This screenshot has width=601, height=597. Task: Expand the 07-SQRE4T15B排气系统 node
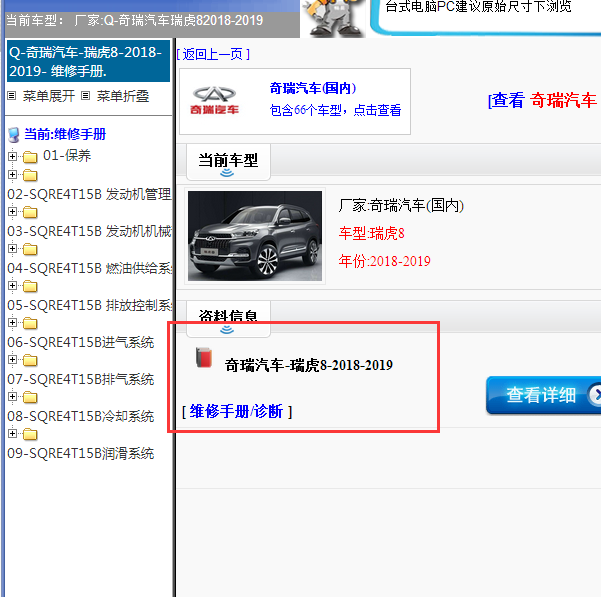(x=12, y=359)
